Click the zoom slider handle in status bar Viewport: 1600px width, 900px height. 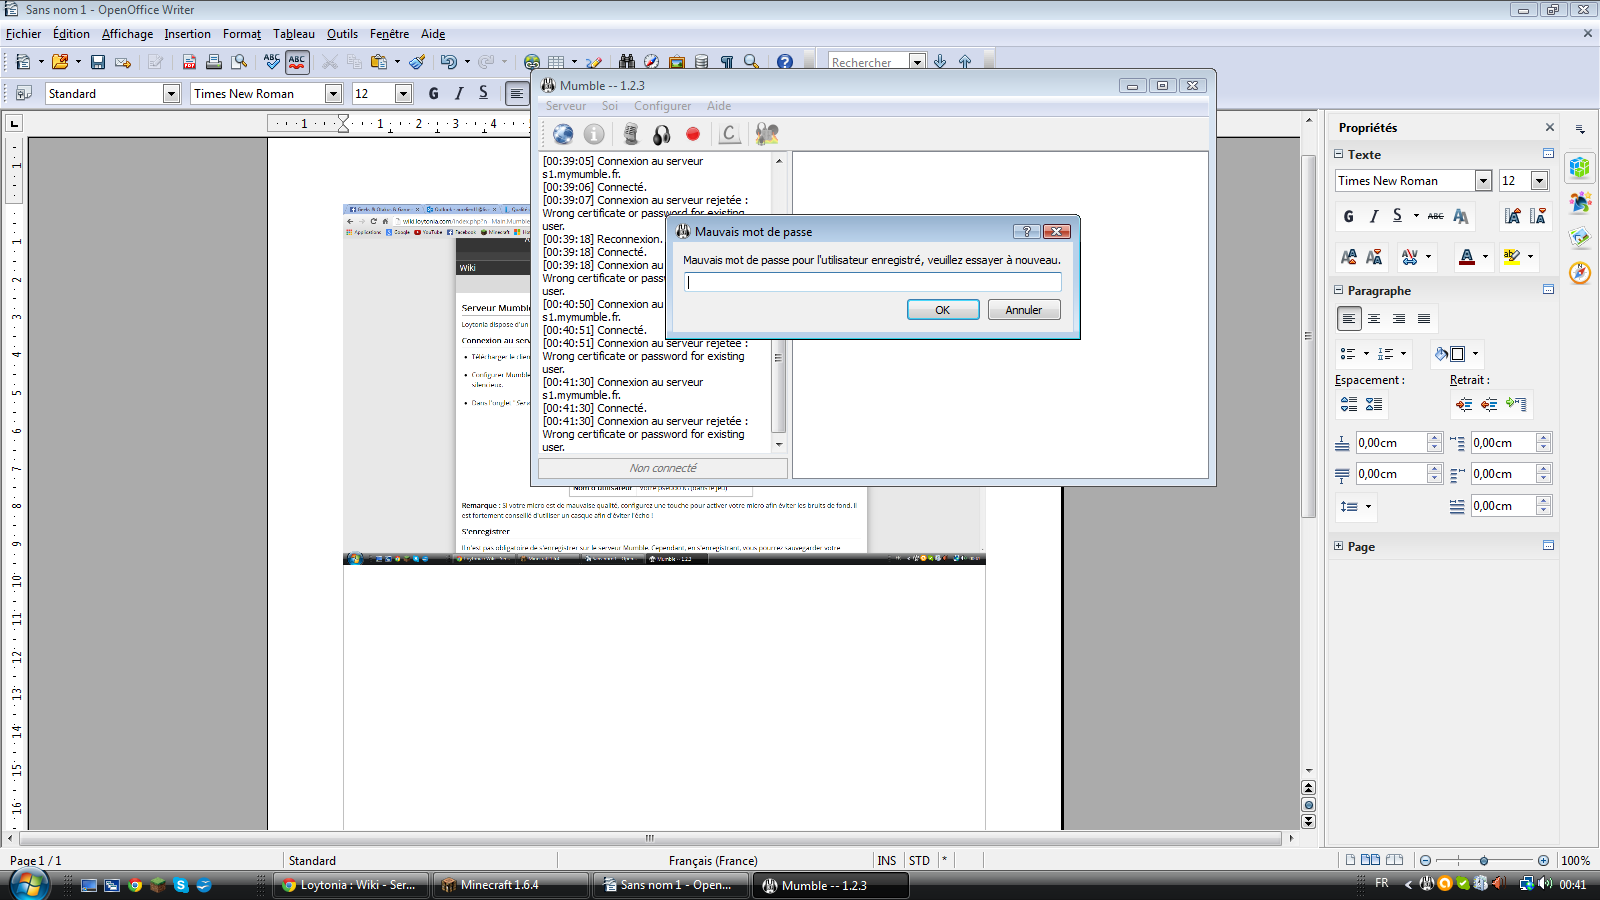(x=1483, y=860)
